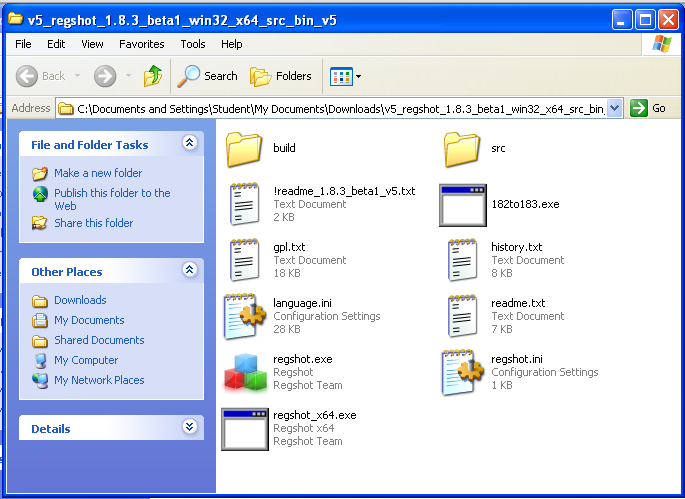The width and height of the screenshot is (685, 499).
Task: Click the My Computer sidebar icon
Action: 40,360
